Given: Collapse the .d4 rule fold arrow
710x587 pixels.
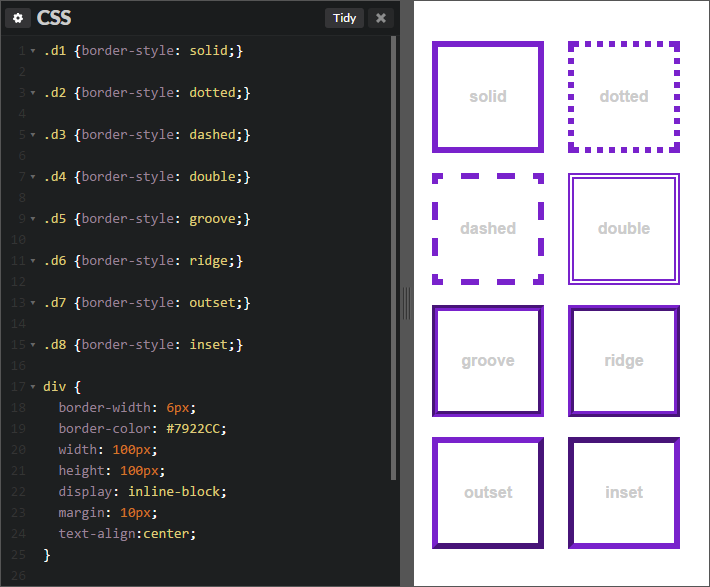Looking at the screenshot, I should tap(33, 177).
